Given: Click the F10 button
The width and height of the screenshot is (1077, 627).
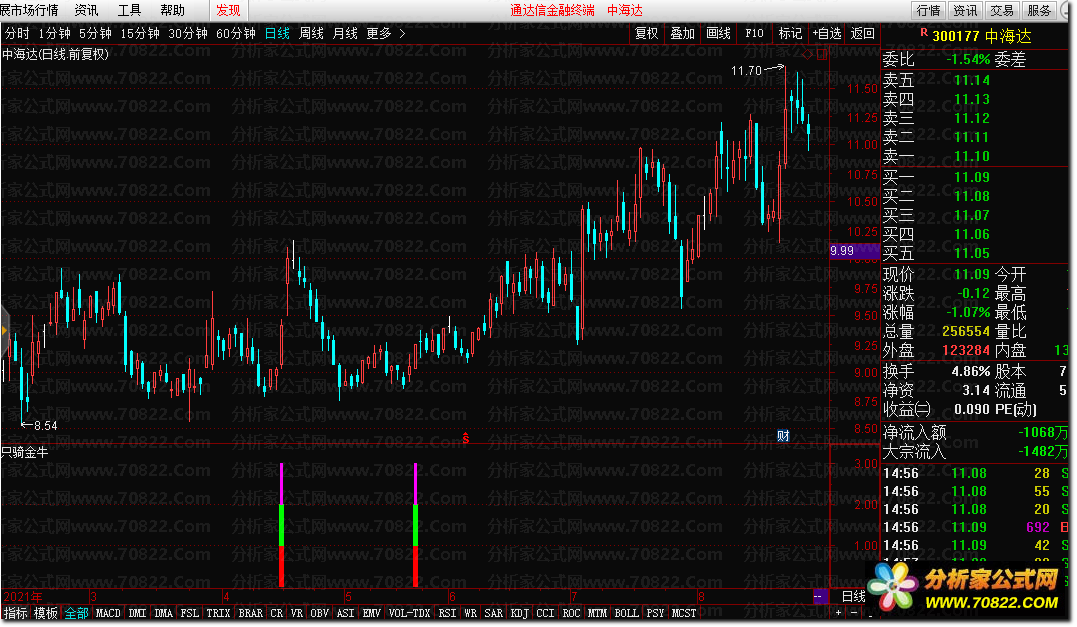Looking at the screenshot, I should (x=754, y=33).
